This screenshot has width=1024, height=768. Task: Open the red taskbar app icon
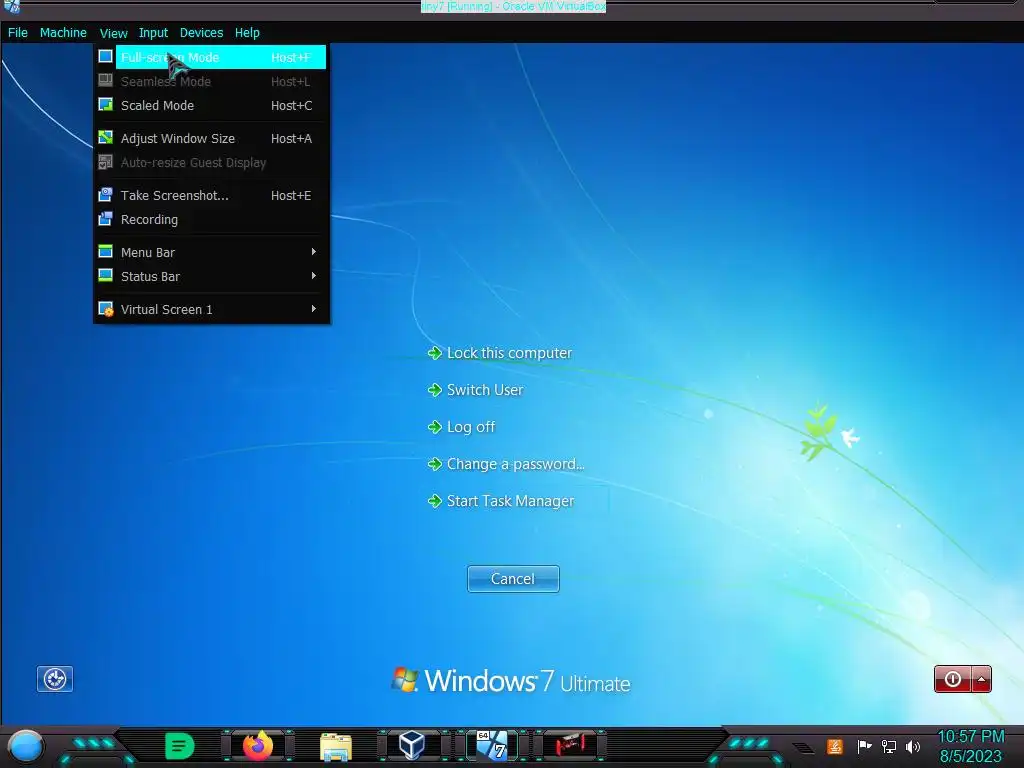[570, 746]
